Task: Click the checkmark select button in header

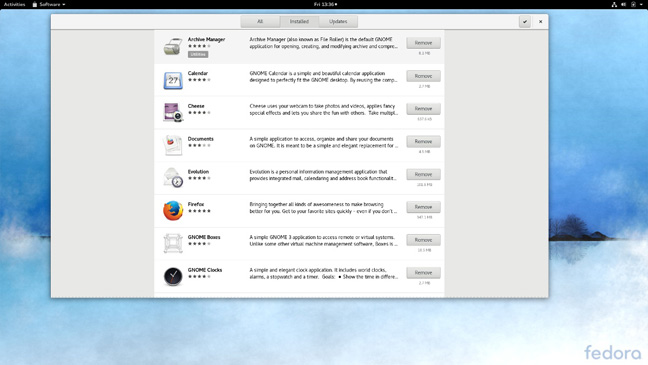Action: [524, 21]
